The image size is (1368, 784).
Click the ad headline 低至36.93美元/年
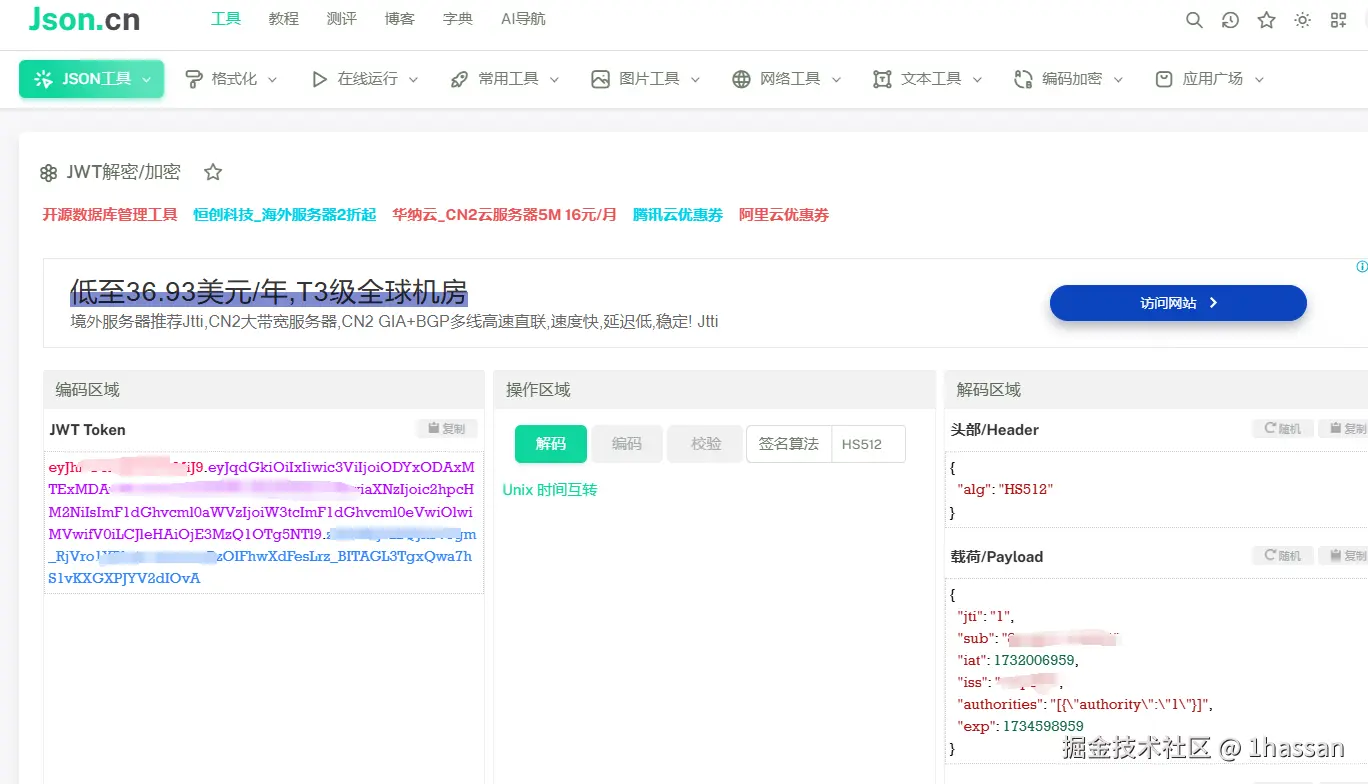(269, 292)
